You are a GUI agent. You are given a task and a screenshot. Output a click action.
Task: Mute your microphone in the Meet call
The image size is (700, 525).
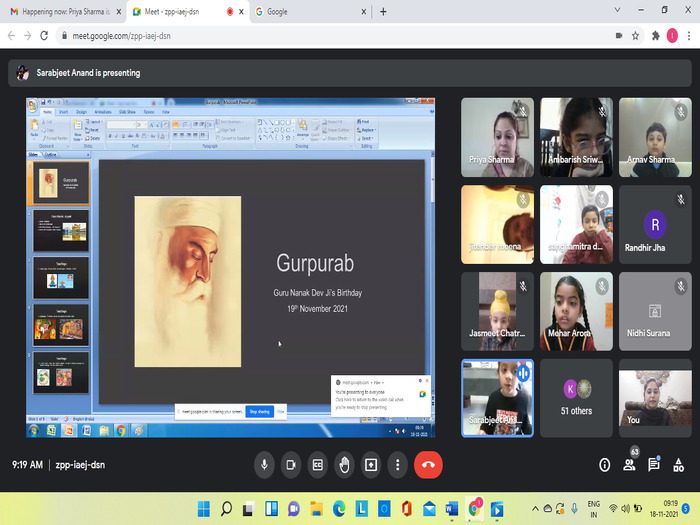(264, 465)
